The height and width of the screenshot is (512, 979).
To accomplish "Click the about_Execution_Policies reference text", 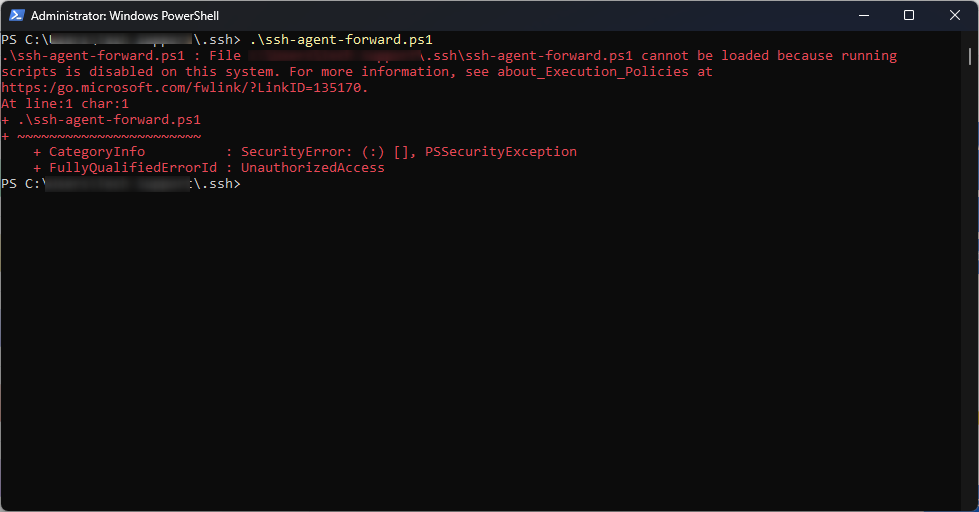I will tap(593, 72).
